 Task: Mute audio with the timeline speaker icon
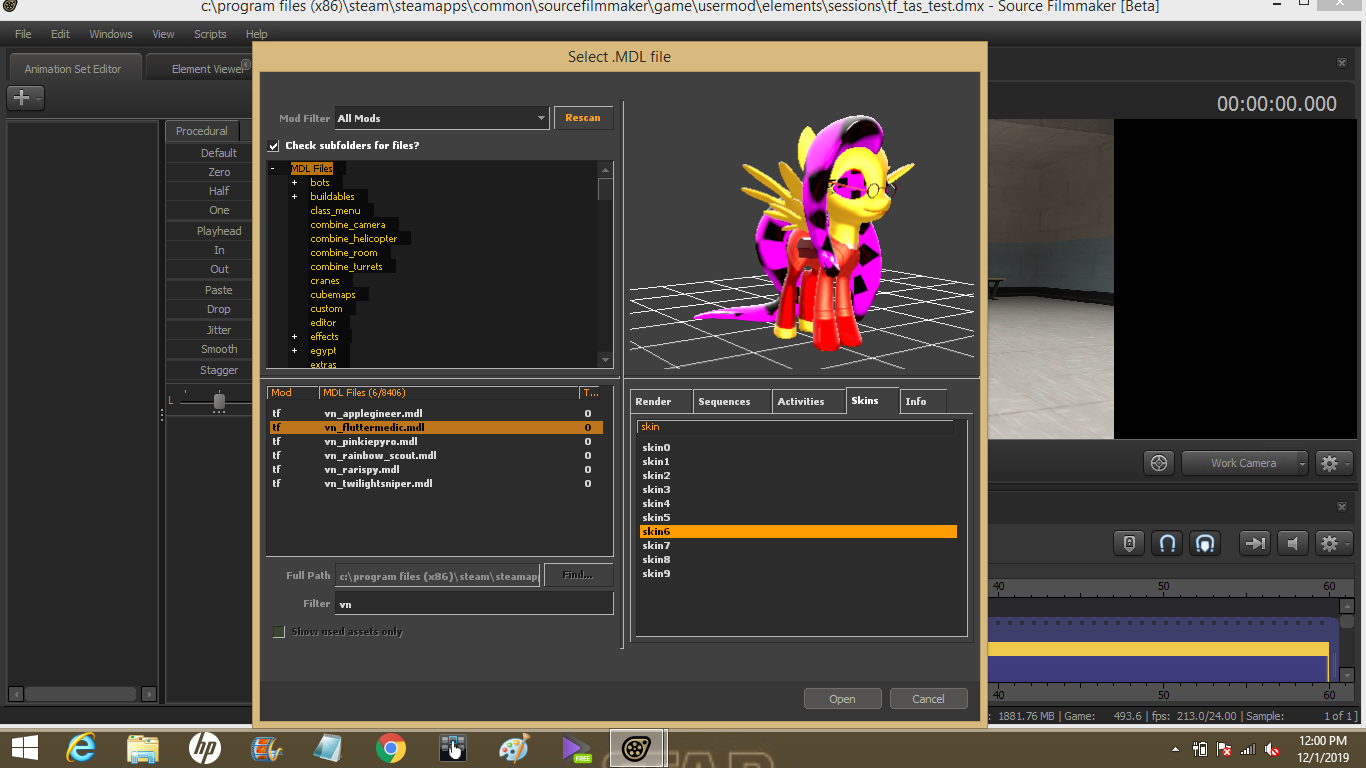tap(1293, 543)
